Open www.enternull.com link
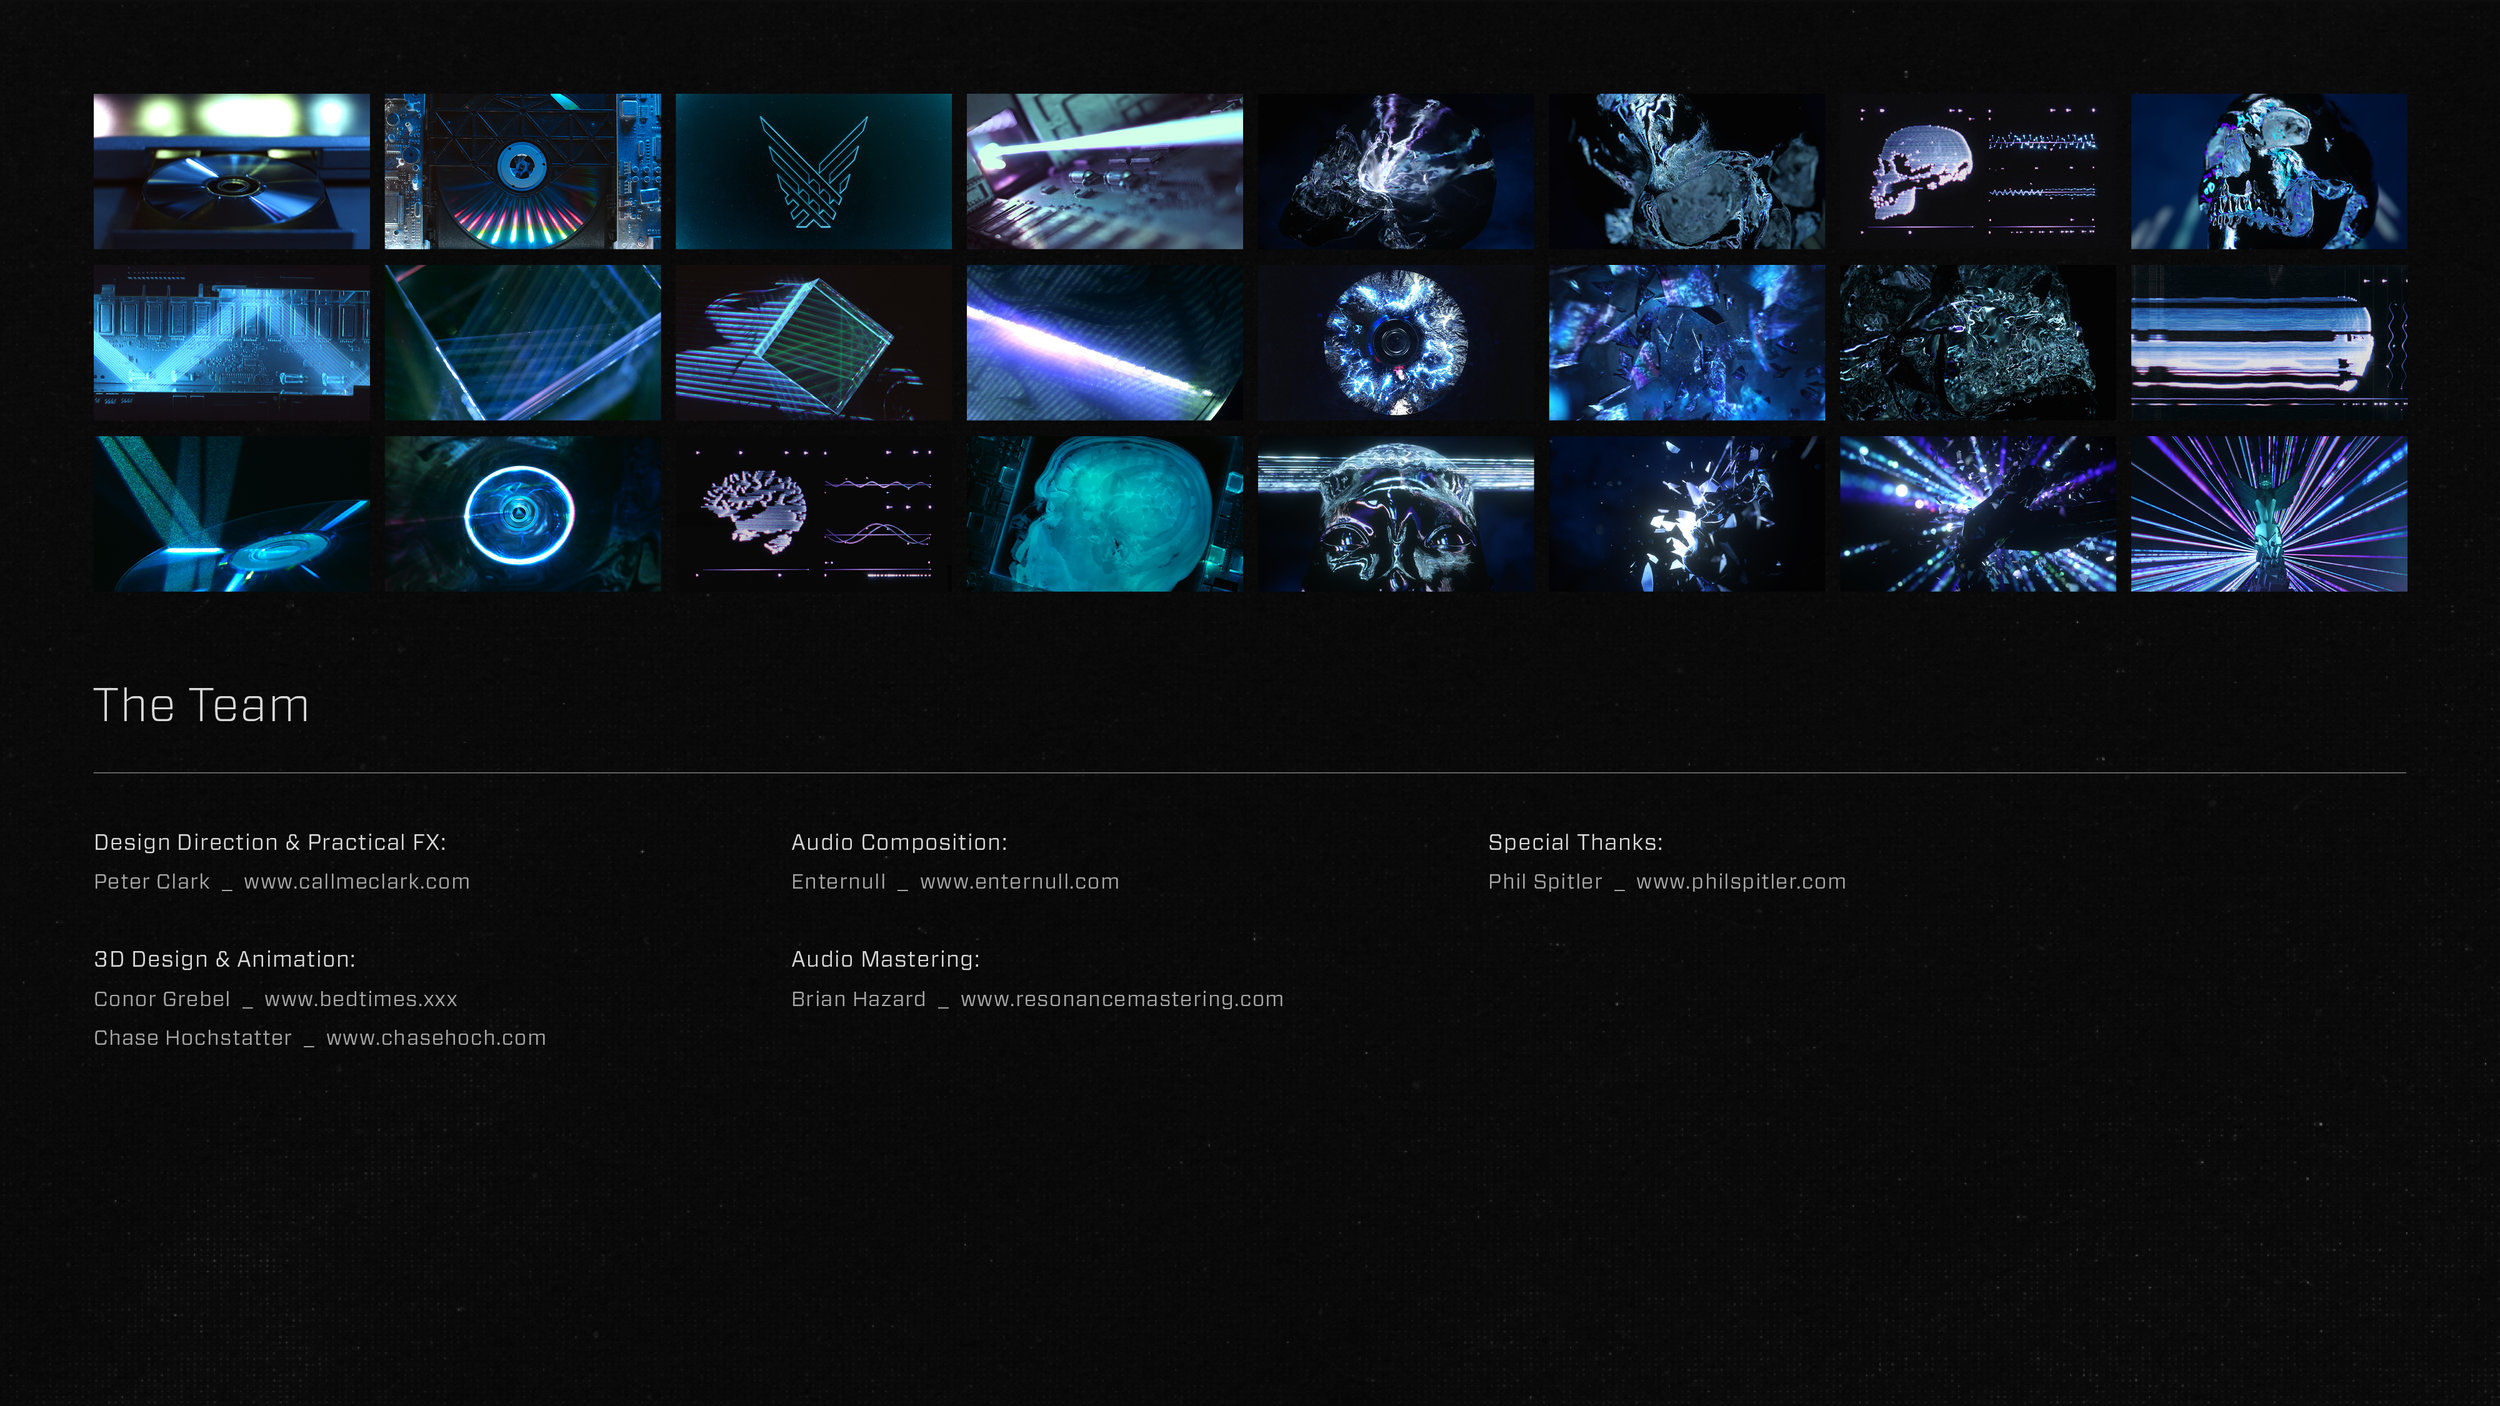Viewport: 2500px width, 1406px height. (1019, 881)
